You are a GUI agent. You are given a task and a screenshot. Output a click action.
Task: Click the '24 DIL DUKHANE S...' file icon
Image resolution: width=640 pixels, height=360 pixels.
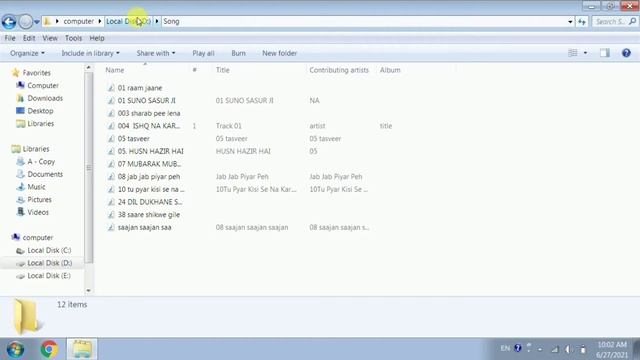pos(111,202)
